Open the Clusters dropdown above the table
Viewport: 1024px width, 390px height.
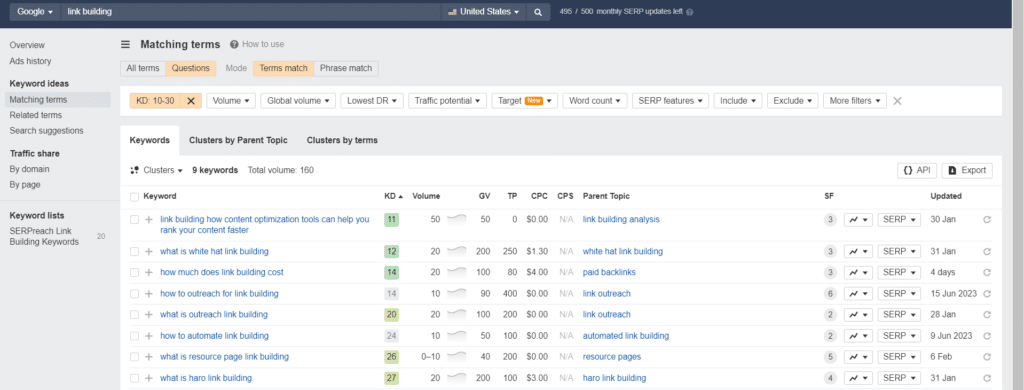(157, 171)
